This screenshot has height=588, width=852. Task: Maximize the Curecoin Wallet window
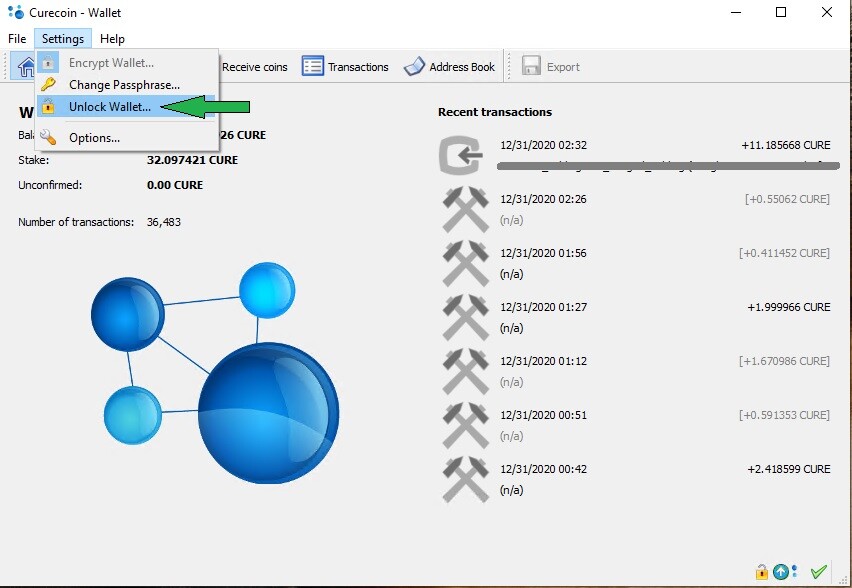(781, 12)
